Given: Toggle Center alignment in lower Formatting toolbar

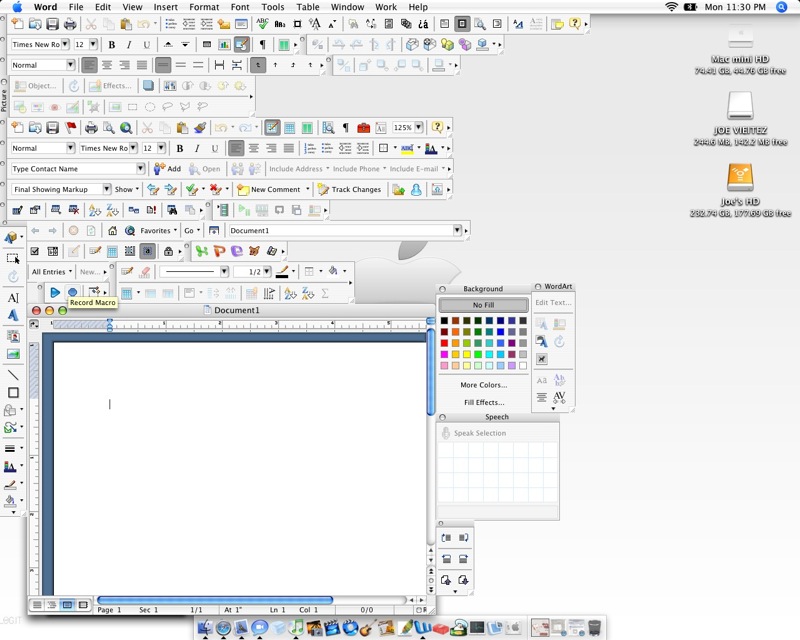Looking at the screenshot, I should click(254, 149).
